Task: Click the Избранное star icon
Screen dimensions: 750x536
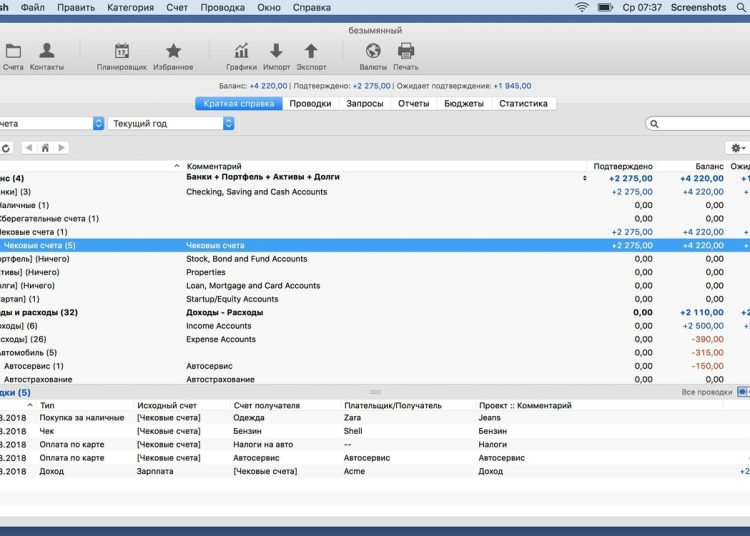Action: pyautogui.click(x=173, y=51)
